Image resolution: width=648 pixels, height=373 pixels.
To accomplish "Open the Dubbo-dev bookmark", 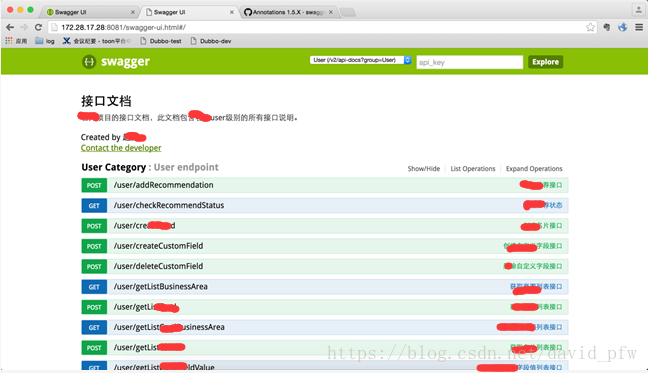I will 210,41.
